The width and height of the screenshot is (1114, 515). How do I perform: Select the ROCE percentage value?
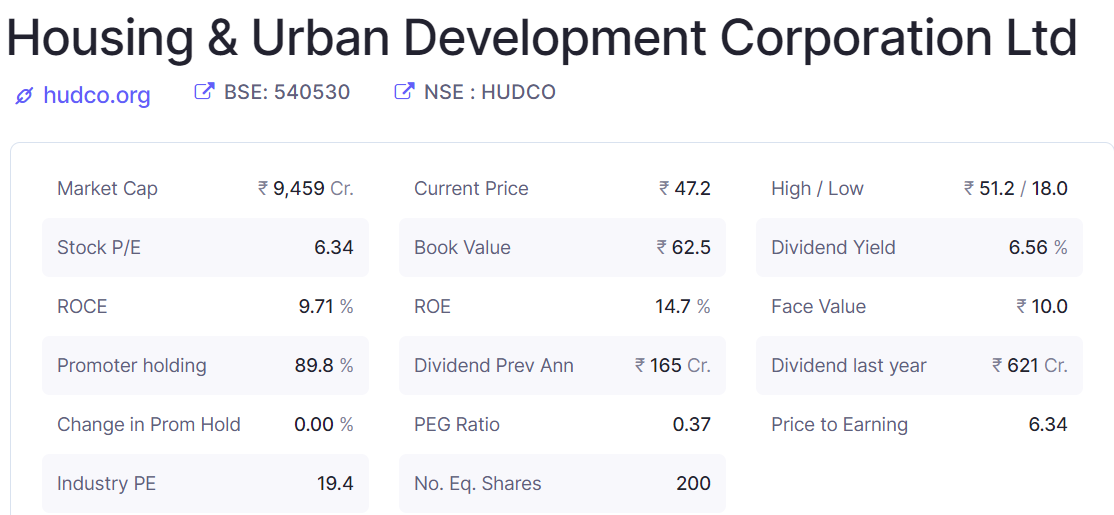(326, 306)
